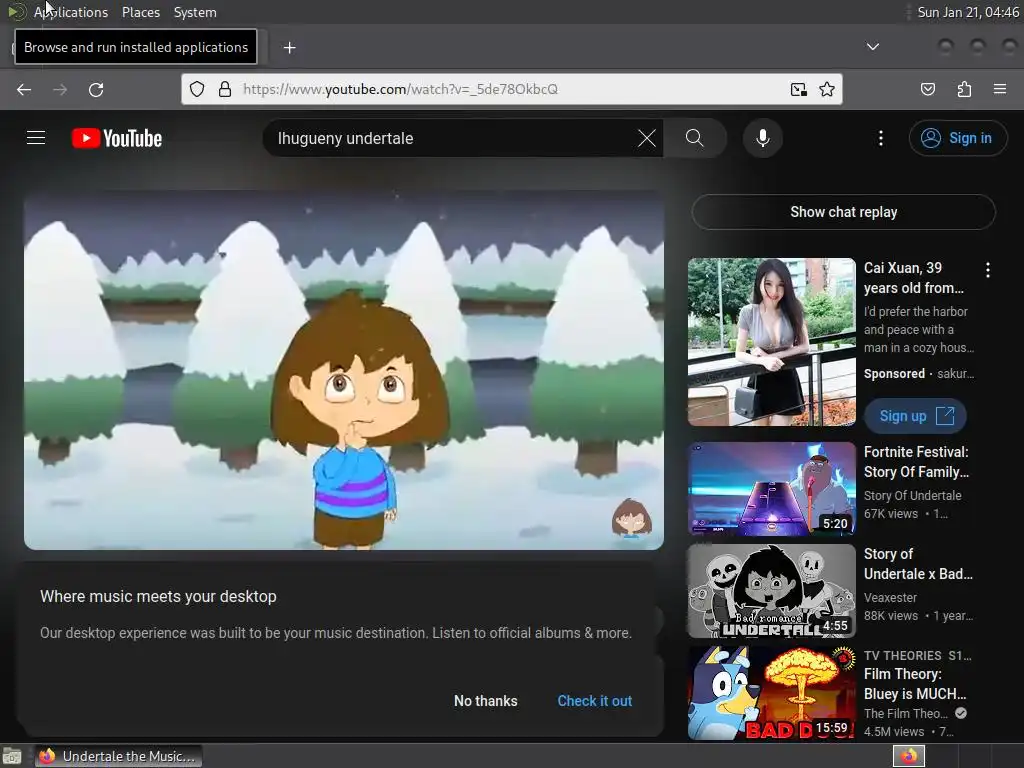The width and height of the screenshot is (1024, 768).
Task: Click the Veaxester channel name
Action: (890, 598)
